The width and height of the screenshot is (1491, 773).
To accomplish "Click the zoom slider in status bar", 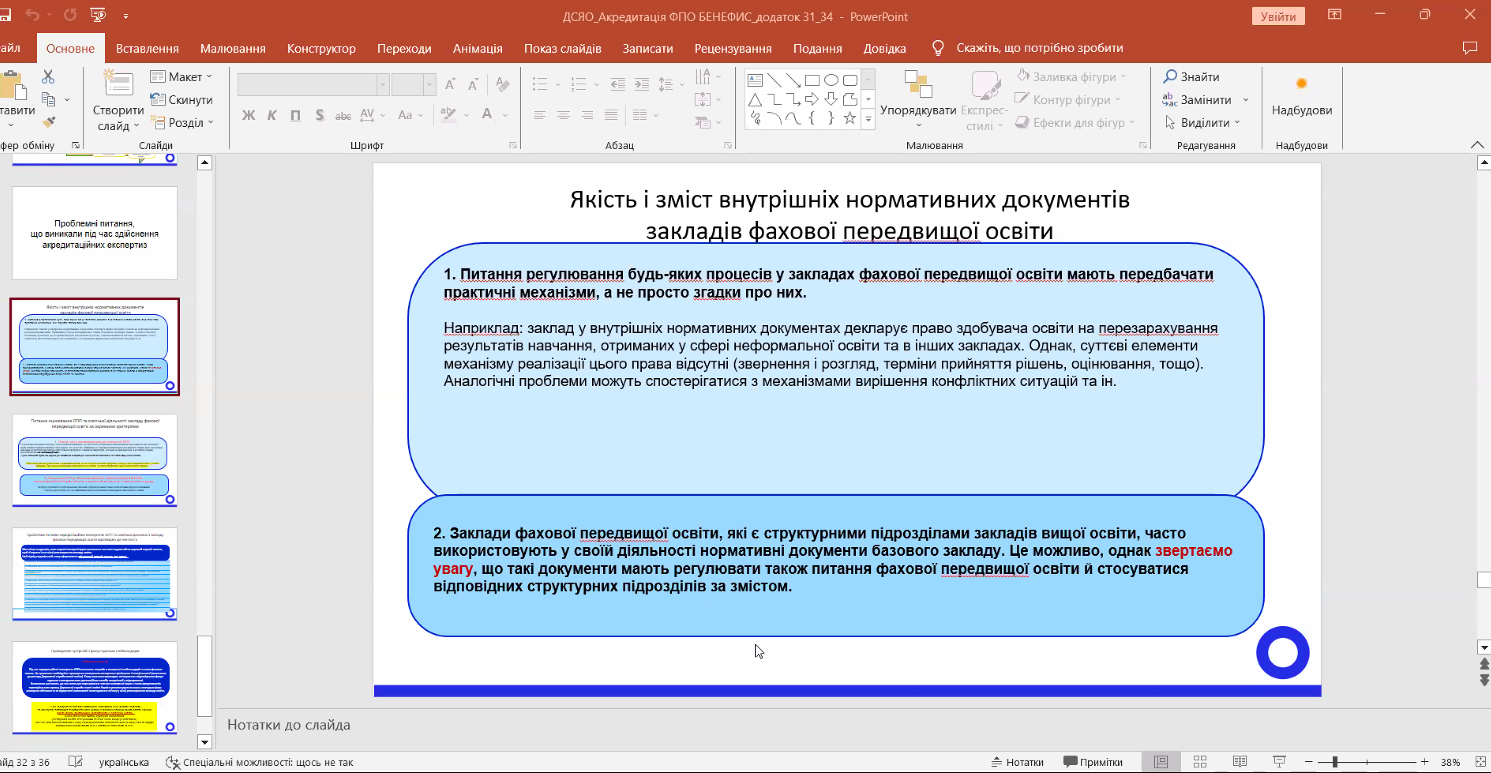I will [1366, 762].
